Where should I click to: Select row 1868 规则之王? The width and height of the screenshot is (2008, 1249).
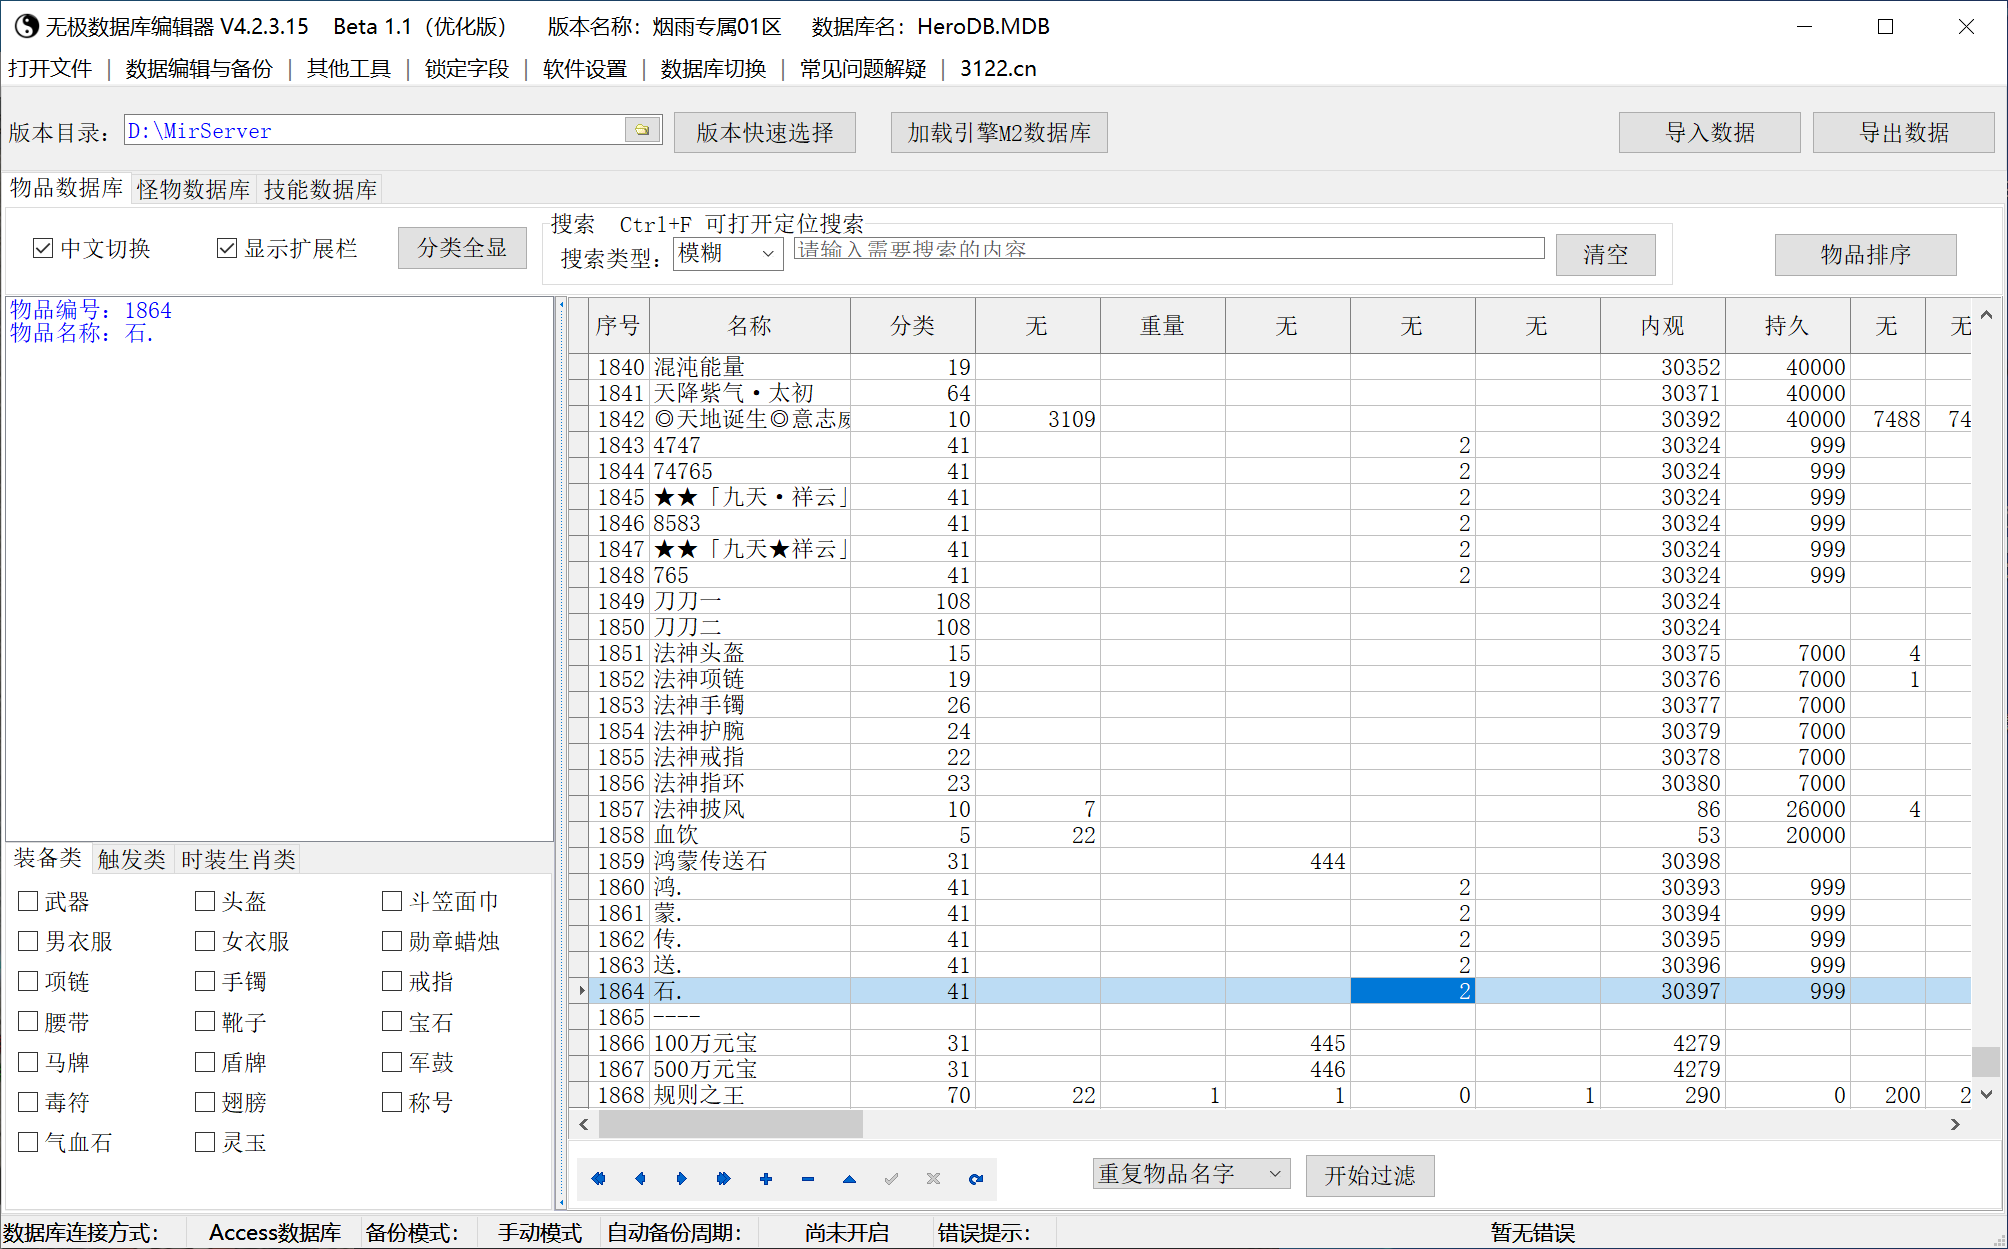[1270, 1095]
